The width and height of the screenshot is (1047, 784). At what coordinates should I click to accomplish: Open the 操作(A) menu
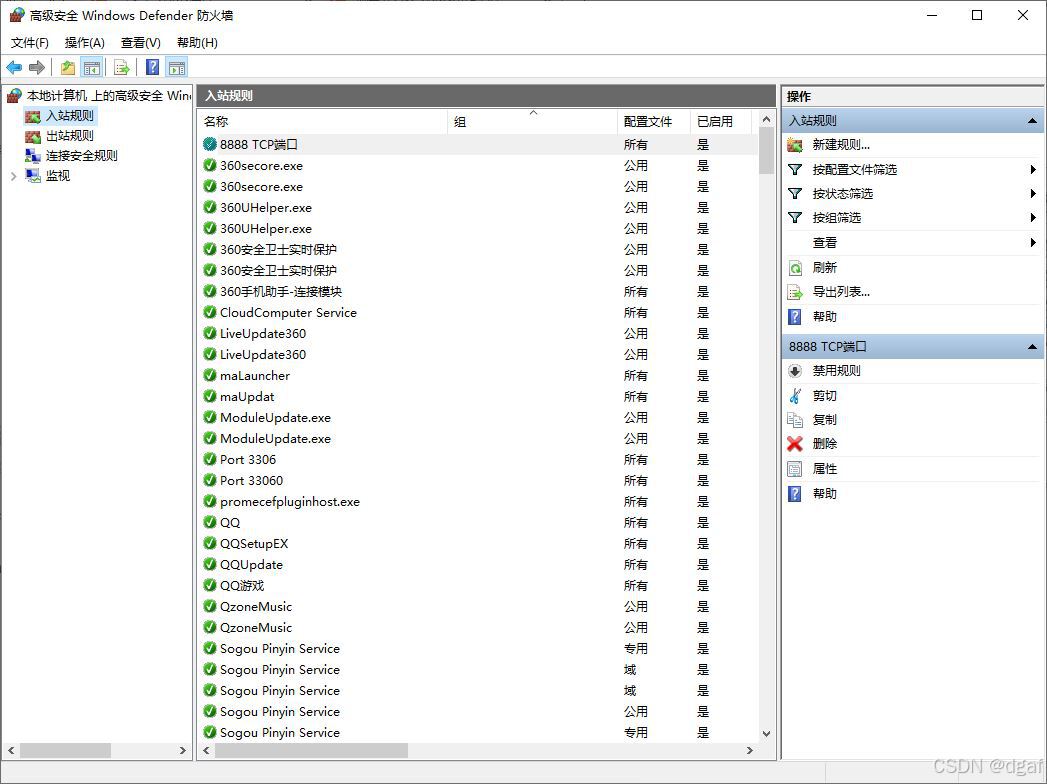[x=84, y=43]
